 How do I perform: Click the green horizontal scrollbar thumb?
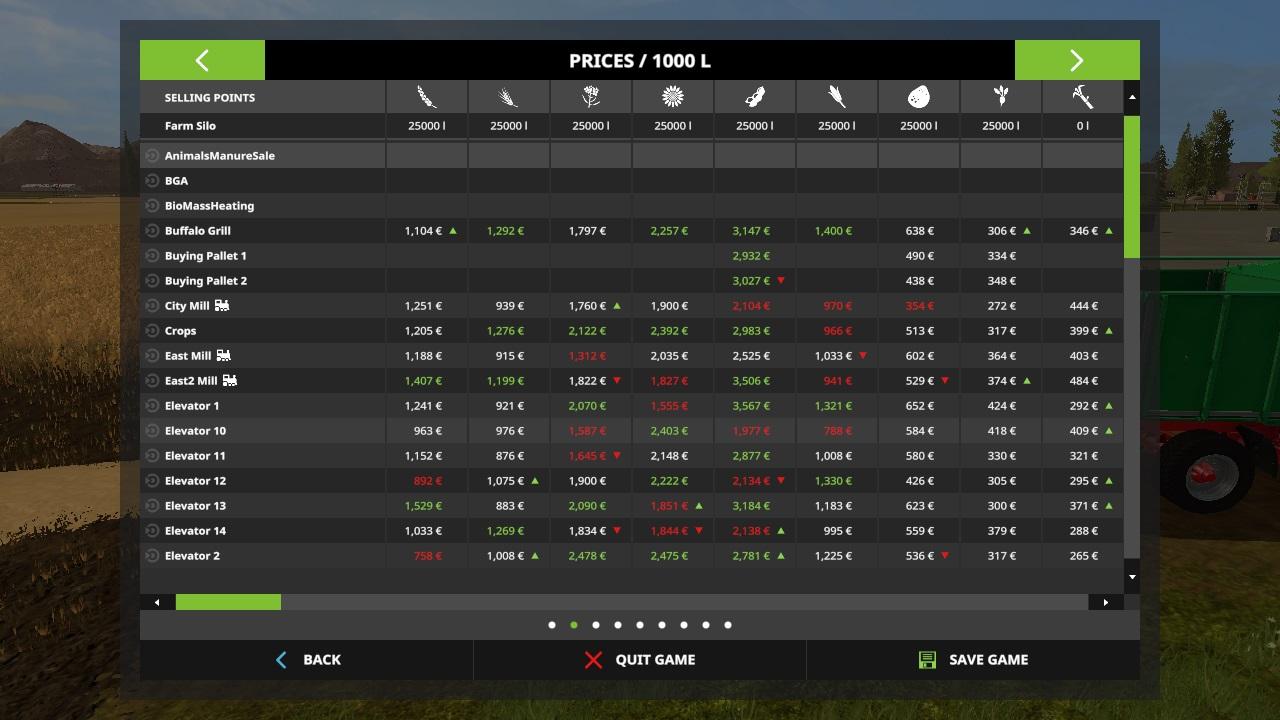[x=228, y=602]
